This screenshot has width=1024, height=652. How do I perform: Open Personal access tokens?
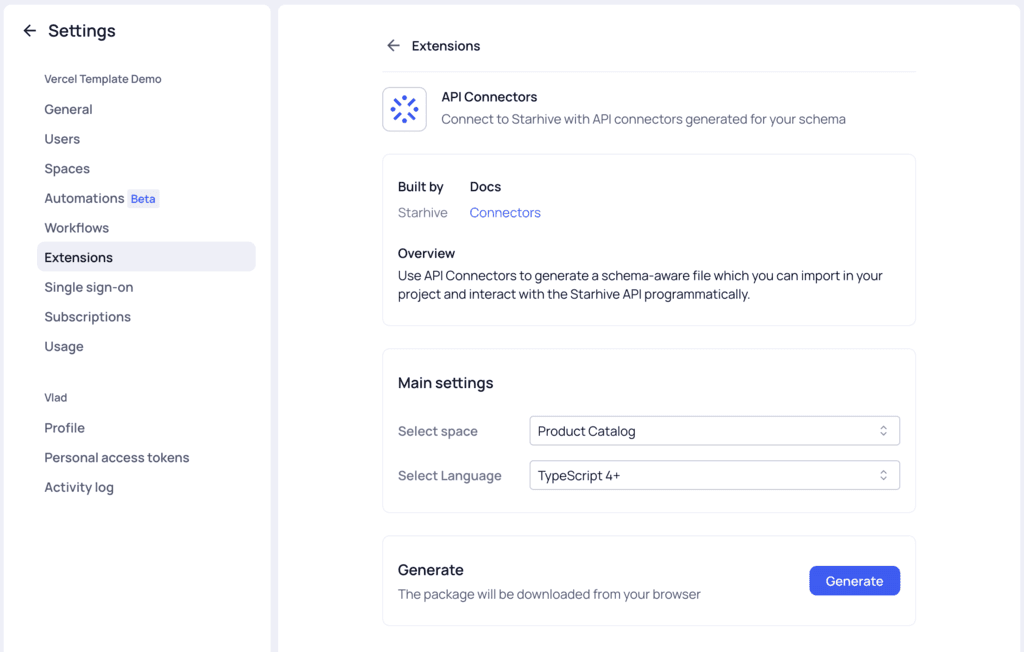coord(117,457)
